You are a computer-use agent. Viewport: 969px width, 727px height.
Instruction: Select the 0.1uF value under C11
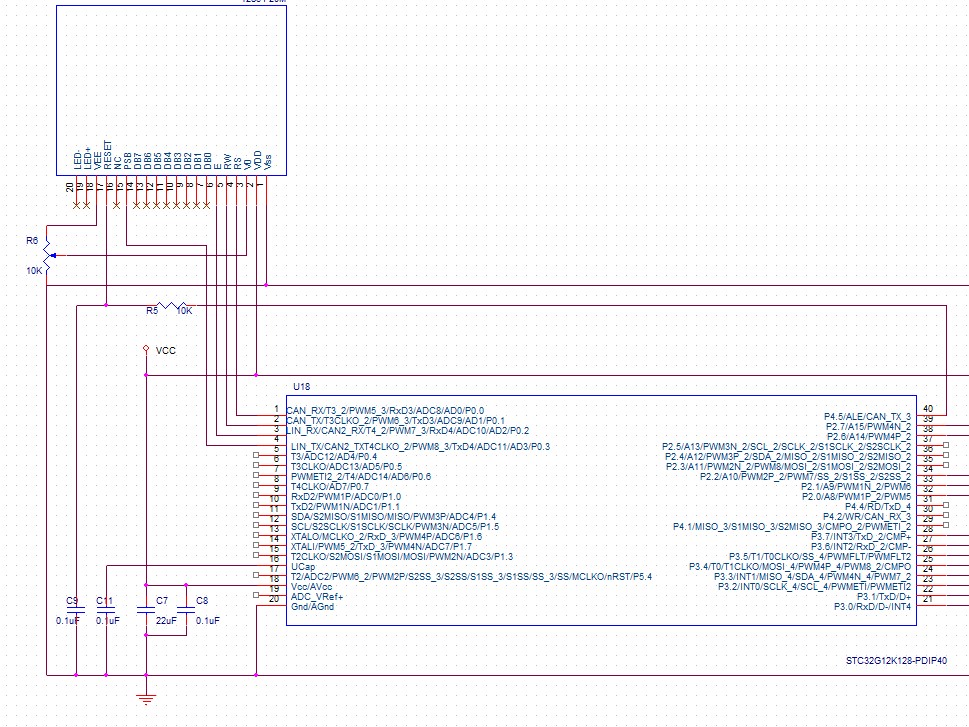[108, 620]
